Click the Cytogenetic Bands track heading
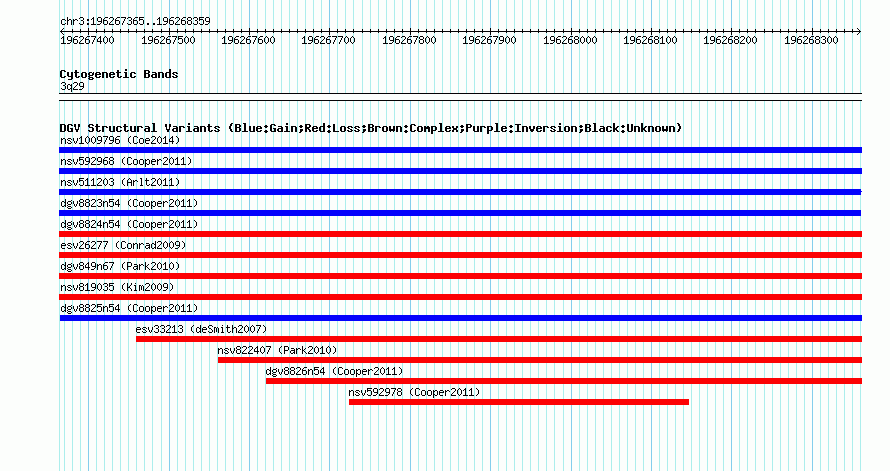Image resolution: width=890 pixels, height=471 pixels. (119, 74)
